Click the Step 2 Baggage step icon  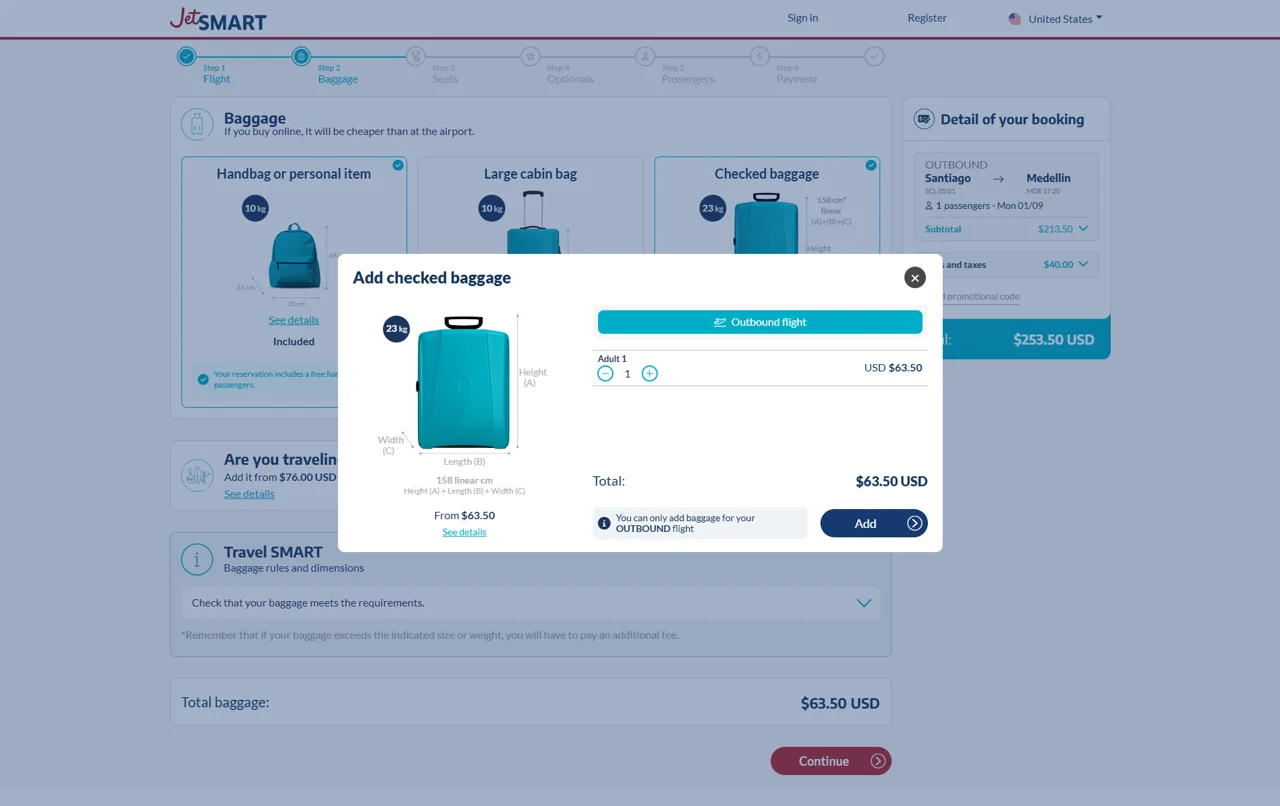[301, 57]
